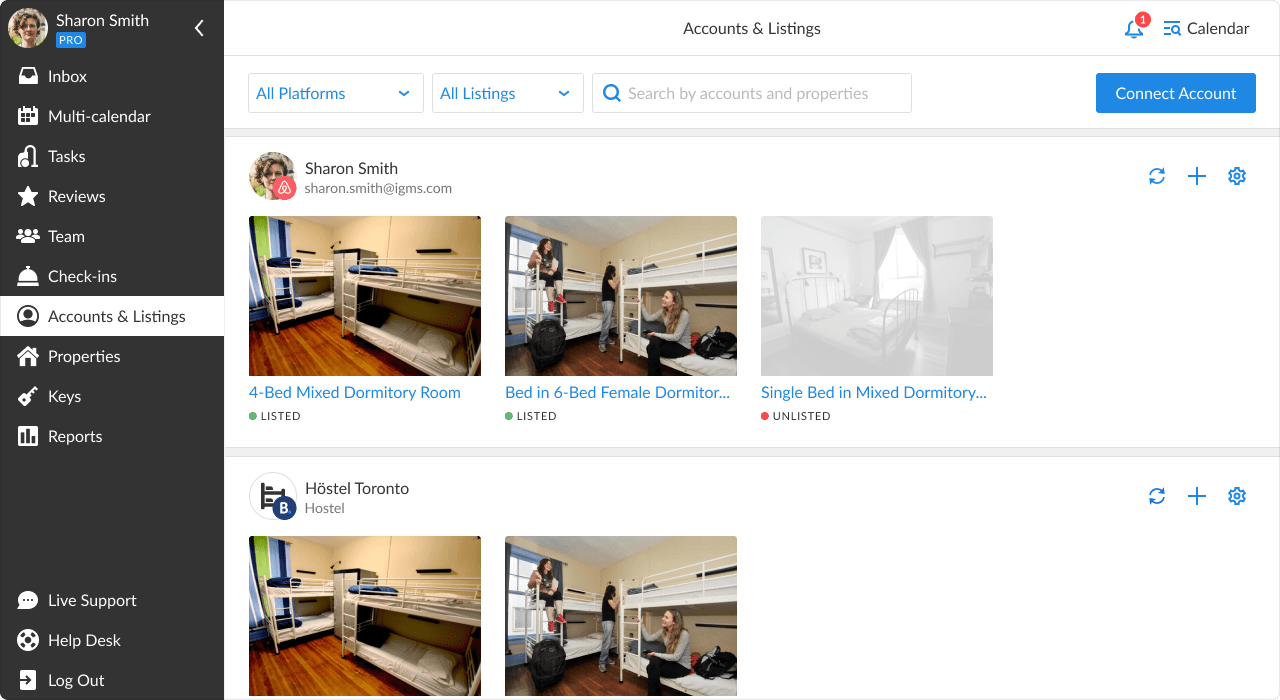Expand the All Platforms dropdown

point(335,93)
